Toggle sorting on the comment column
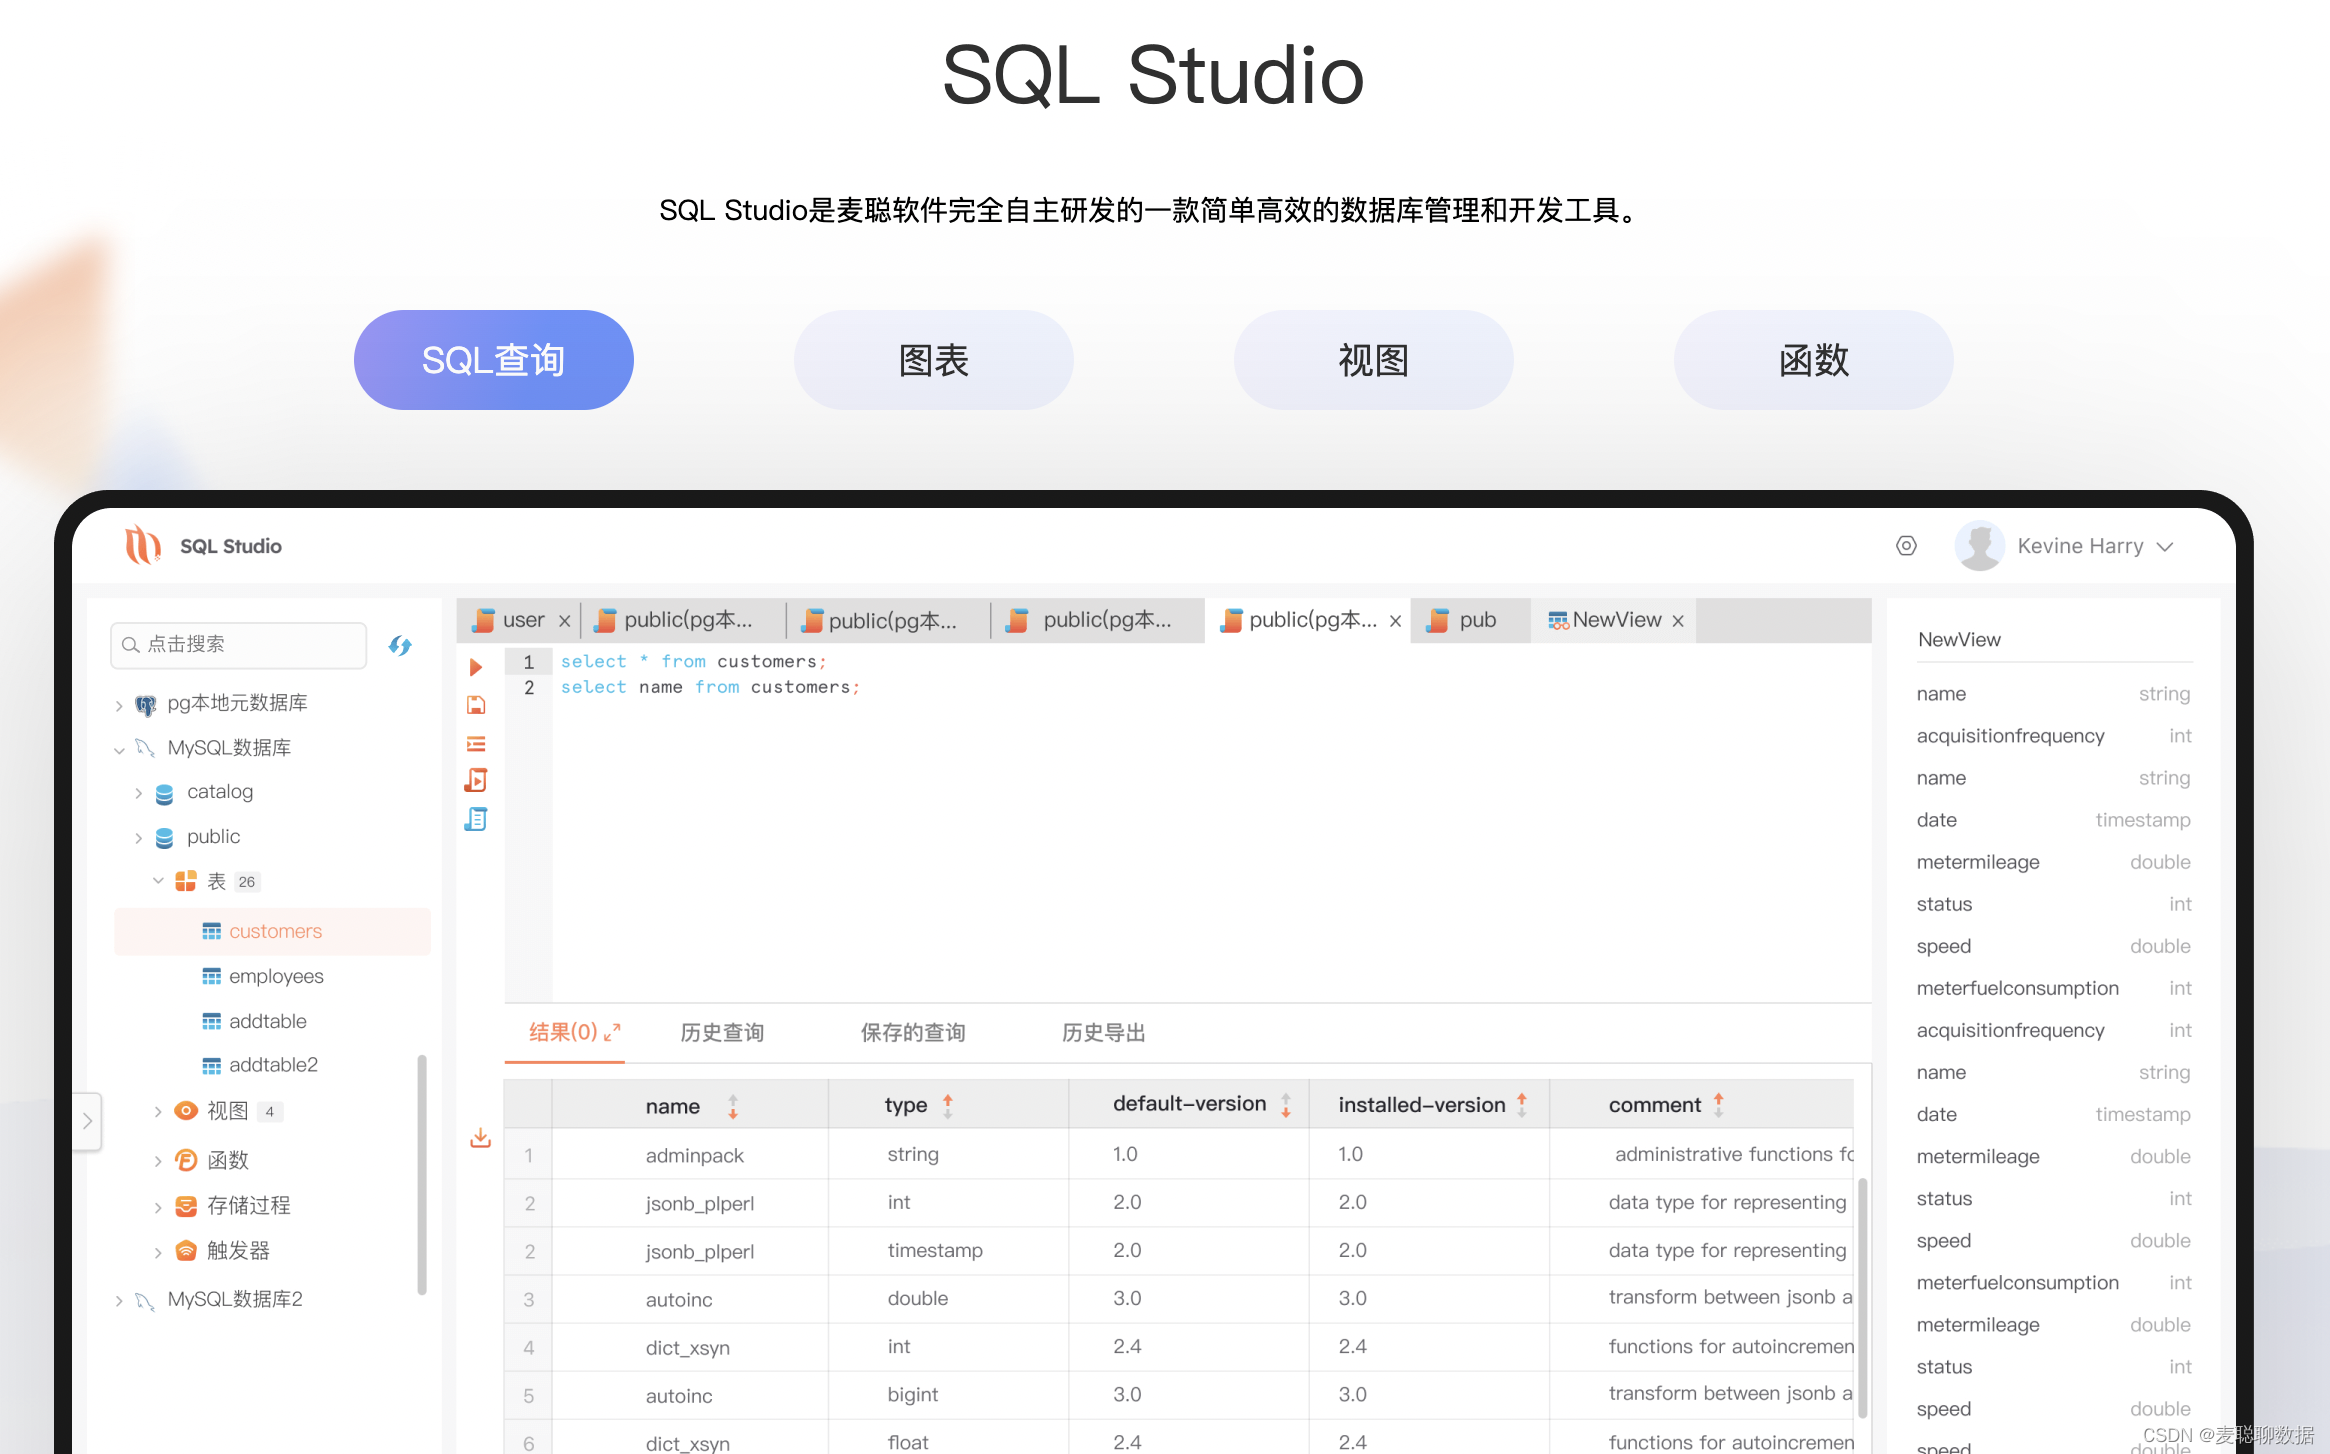Viewport: 2330px width, 1454px height. pyautogui.click(x=1718, y=1105)
